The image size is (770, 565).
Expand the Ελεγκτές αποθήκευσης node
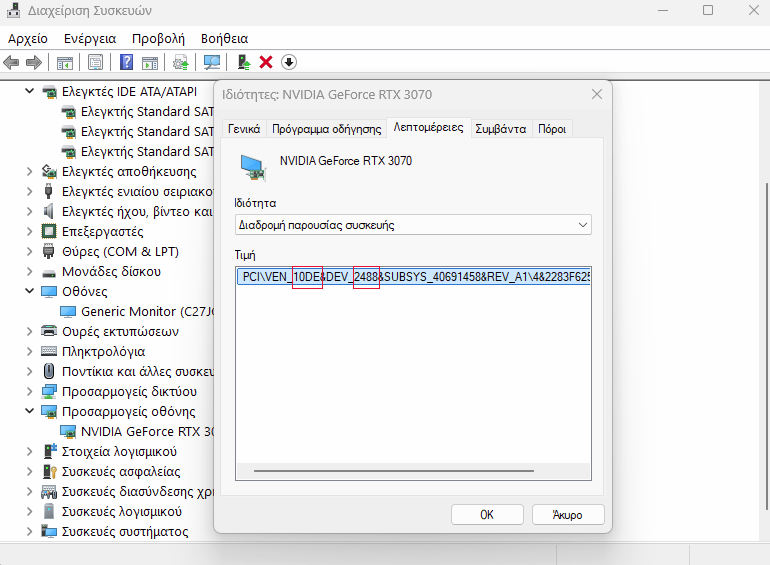(29, 171)
